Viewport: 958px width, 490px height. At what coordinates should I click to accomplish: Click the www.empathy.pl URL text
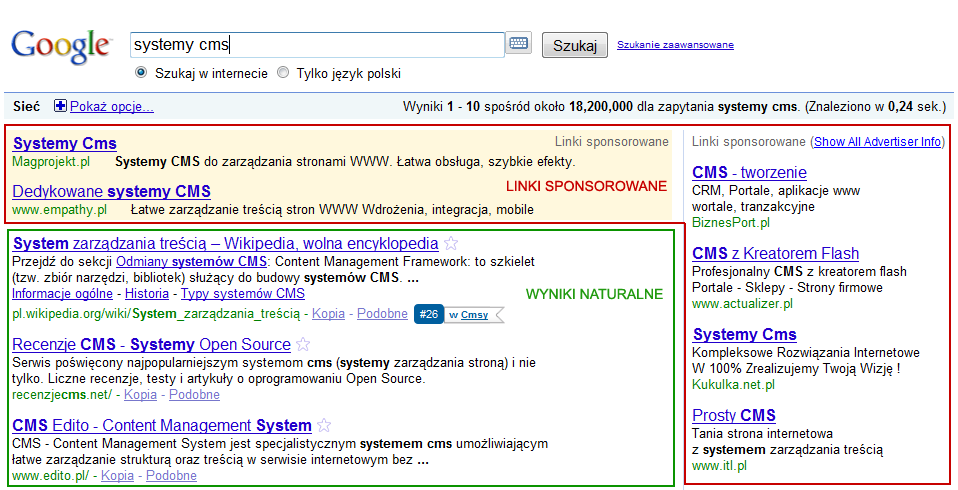(x=59, y=210)
